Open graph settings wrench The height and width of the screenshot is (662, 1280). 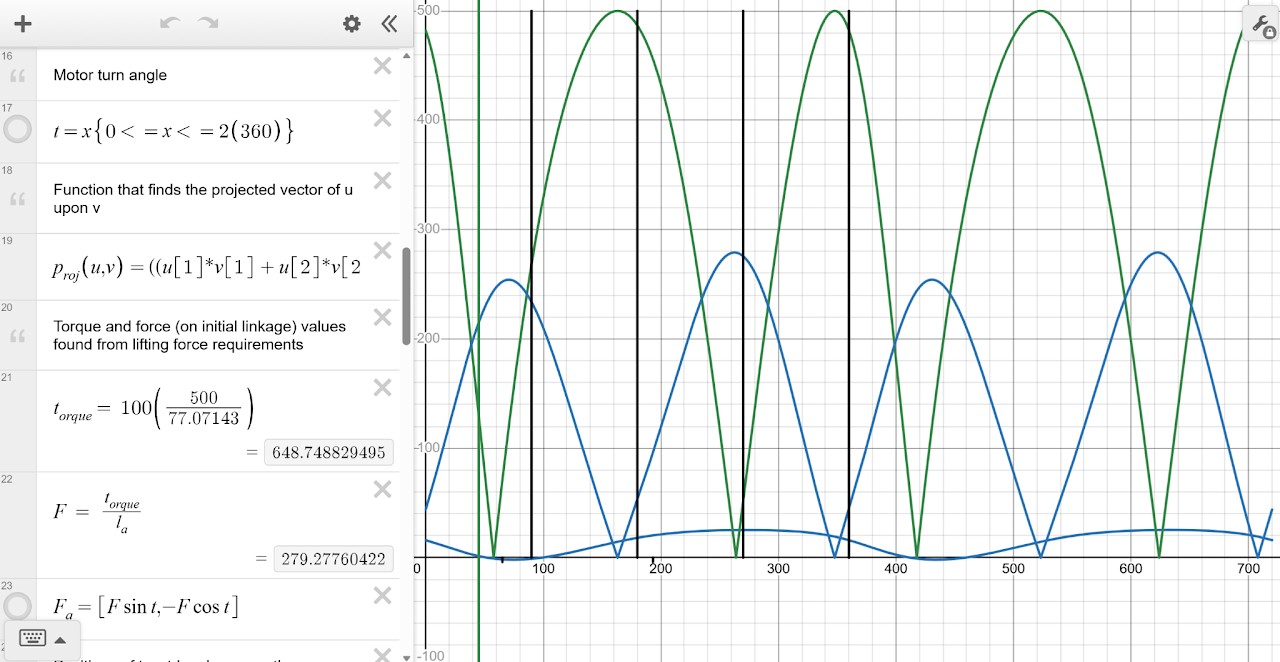1262,24
